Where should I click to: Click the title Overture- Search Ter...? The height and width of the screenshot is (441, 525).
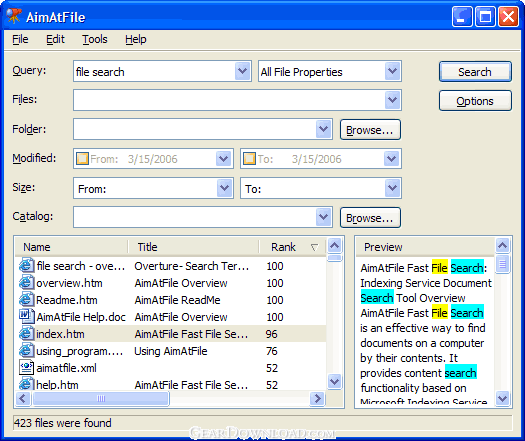tap(192, 266)
